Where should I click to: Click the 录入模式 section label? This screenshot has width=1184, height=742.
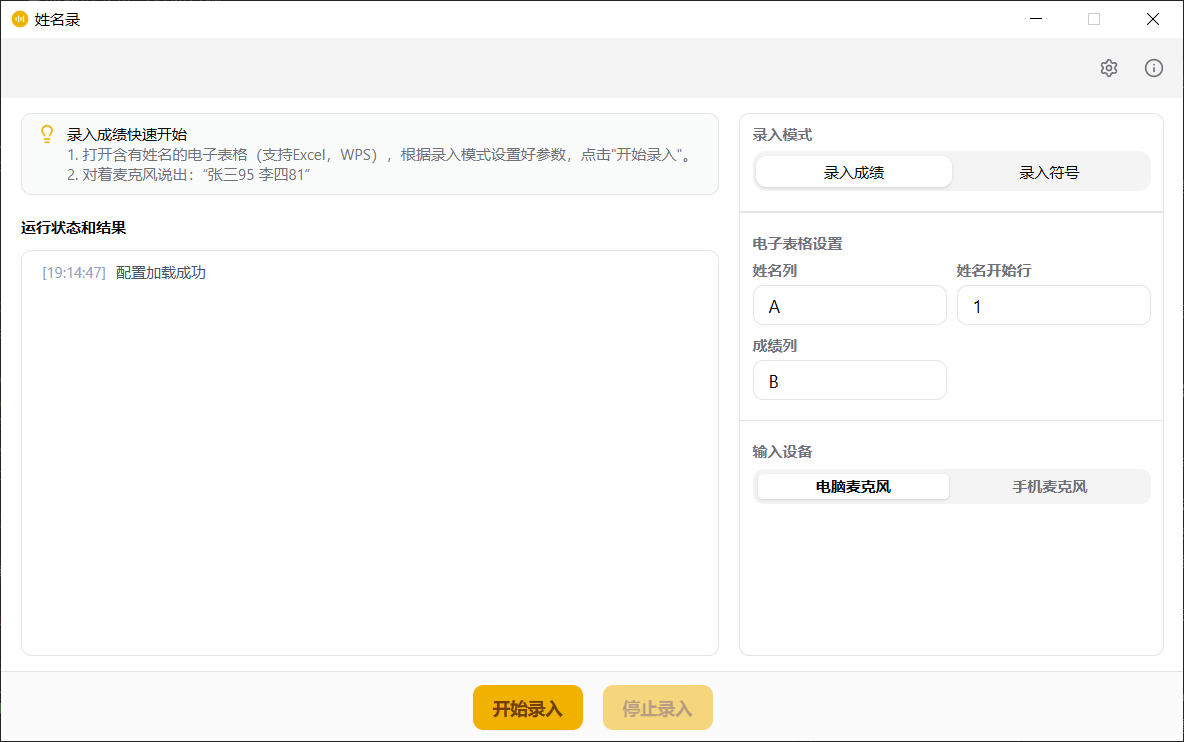(x=782, y=135)
